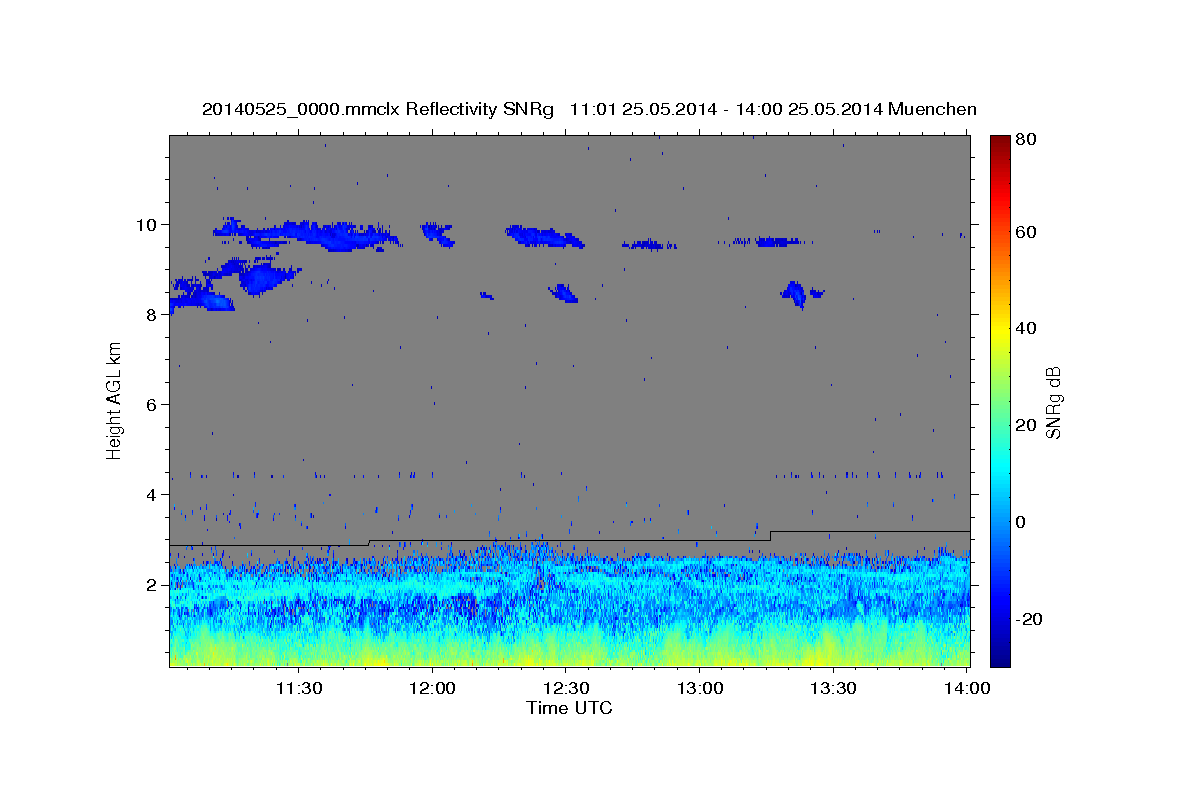
Task: Click the 'SNRg dB' colorbar label
Action: [x=1053, y=402]
